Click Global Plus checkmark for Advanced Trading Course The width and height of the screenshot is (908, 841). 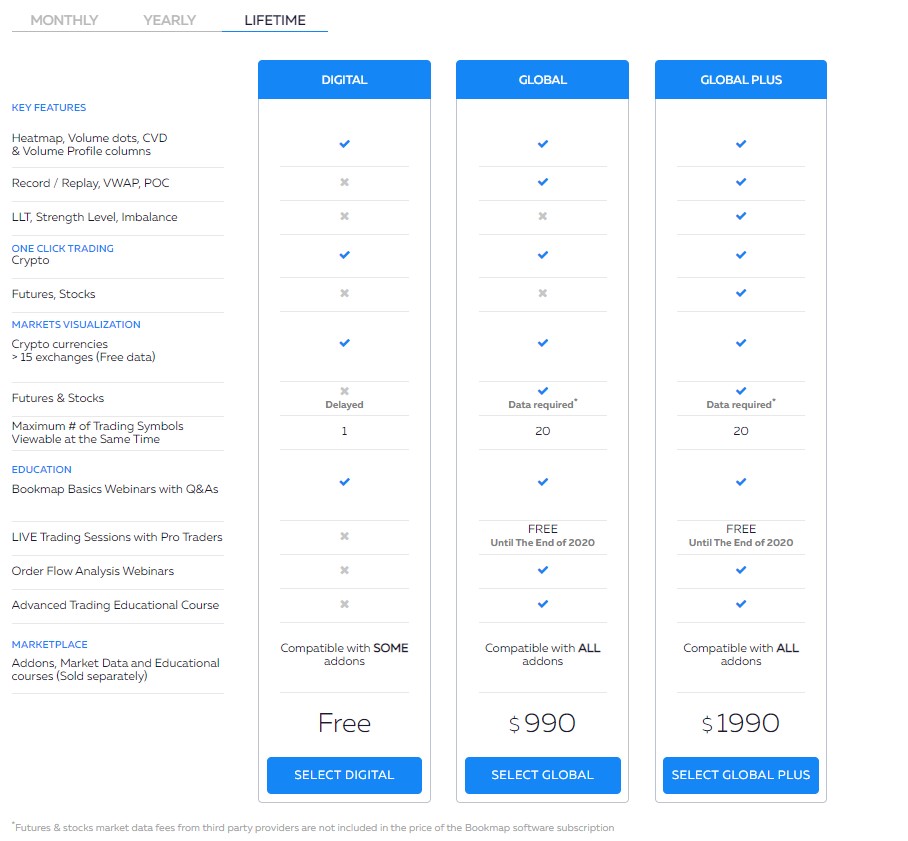tap(741, 604)
